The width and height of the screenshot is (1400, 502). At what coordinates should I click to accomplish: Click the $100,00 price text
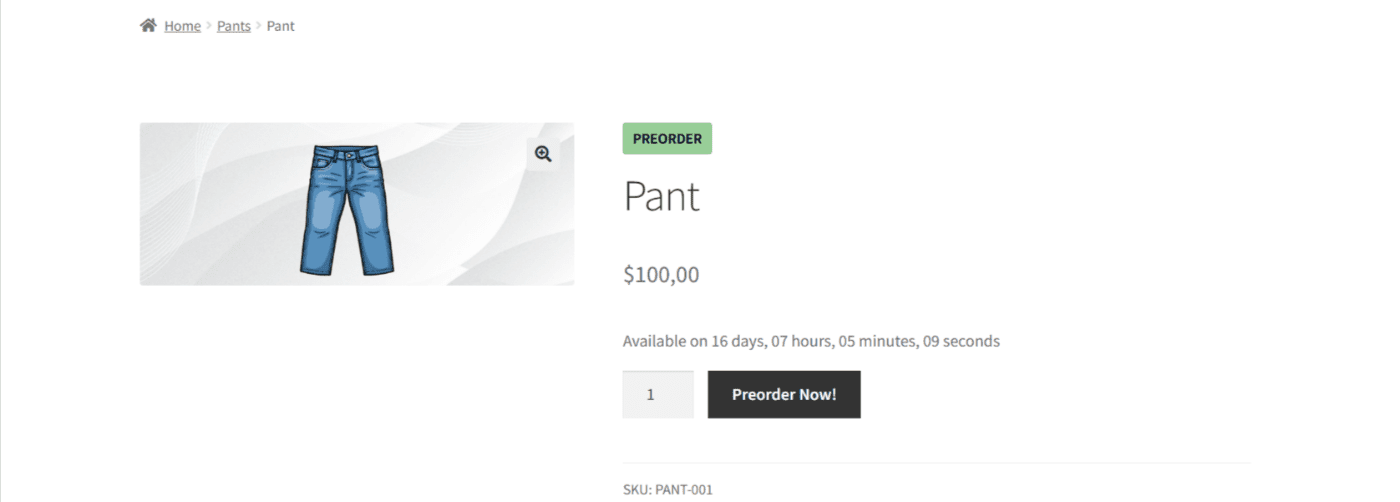point(661,274)
